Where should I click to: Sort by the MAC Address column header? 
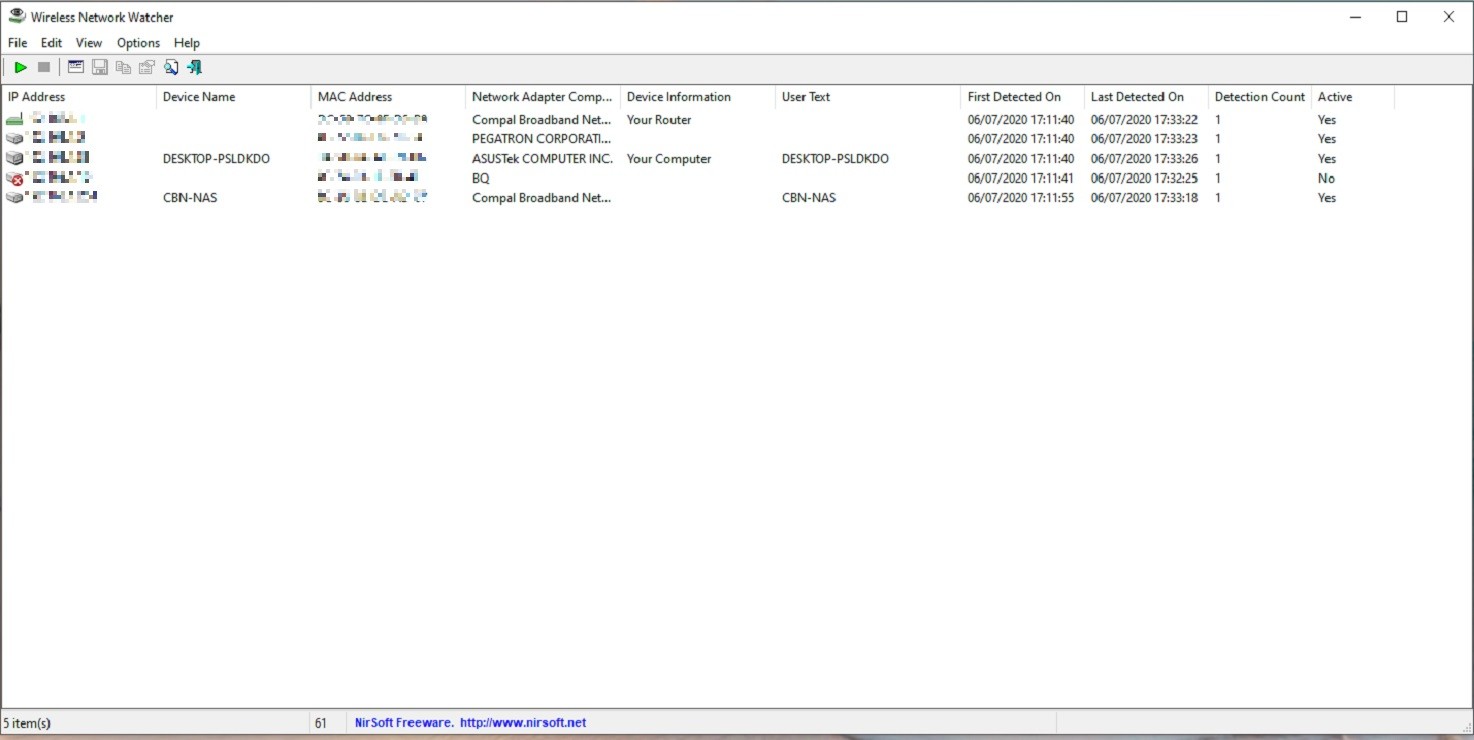tap(356, 96)
